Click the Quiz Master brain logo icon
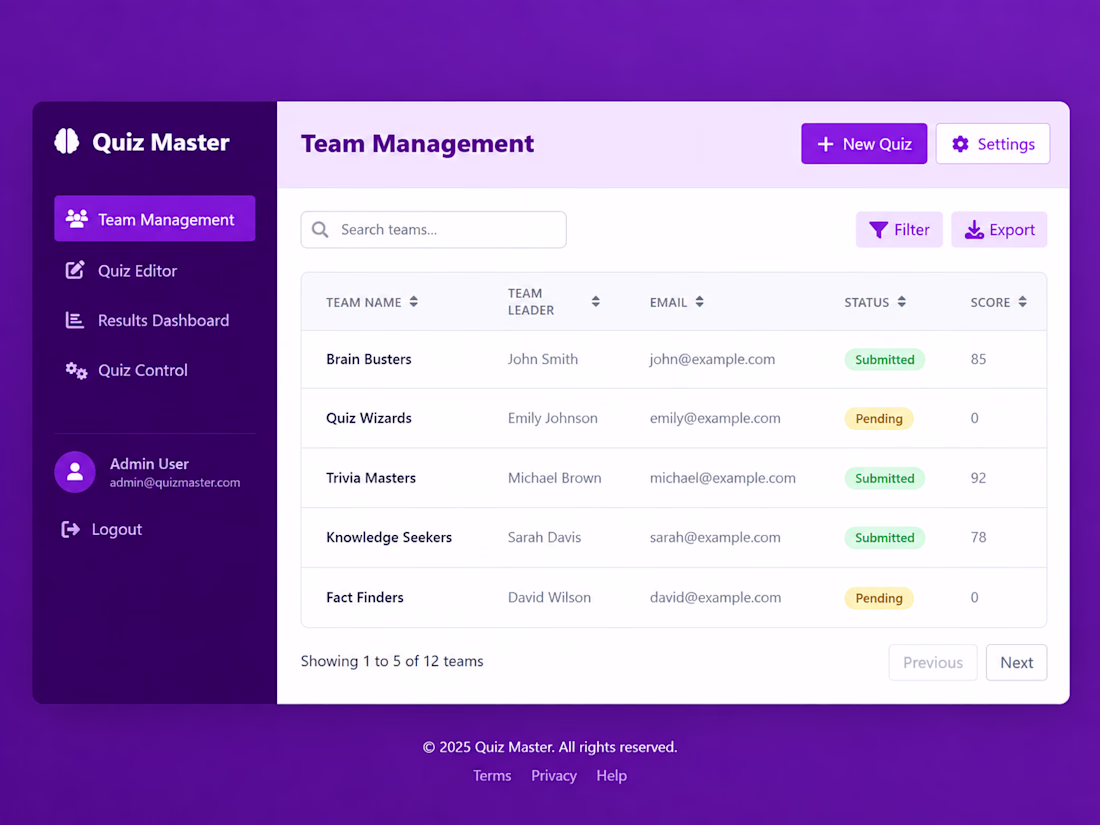 point(67,141)
